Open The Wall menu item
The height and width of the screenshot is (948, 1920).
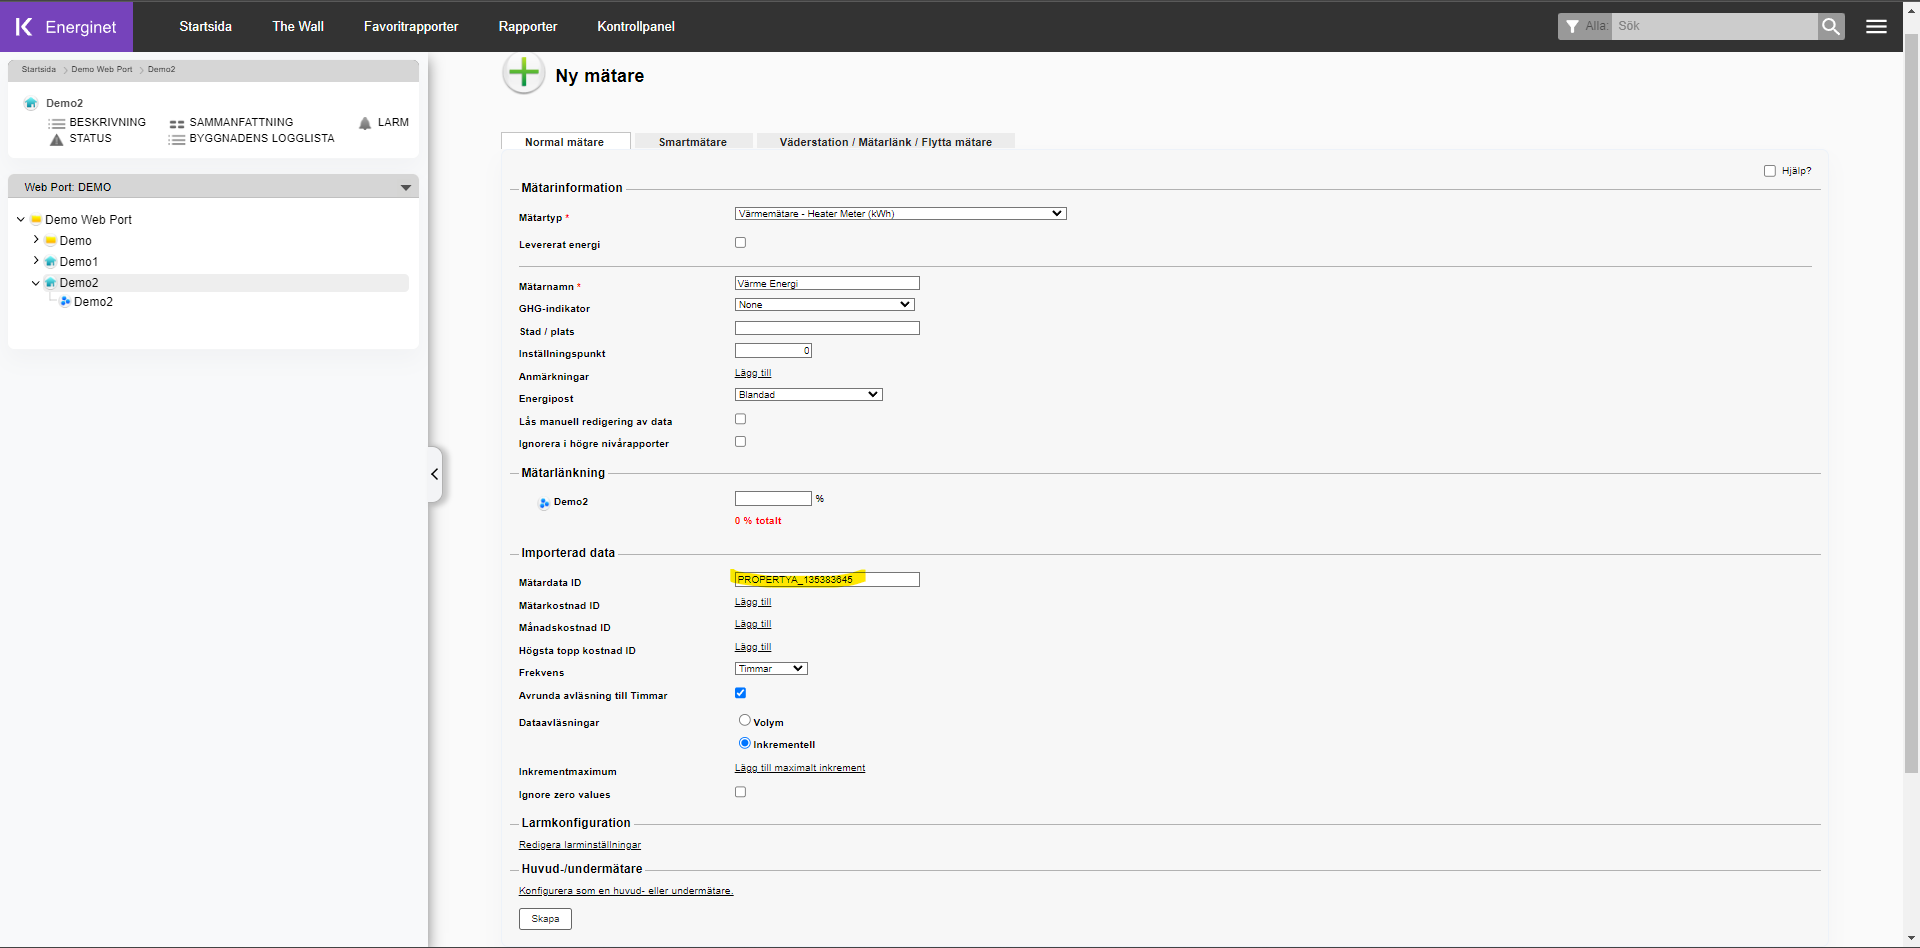point(298,27)
